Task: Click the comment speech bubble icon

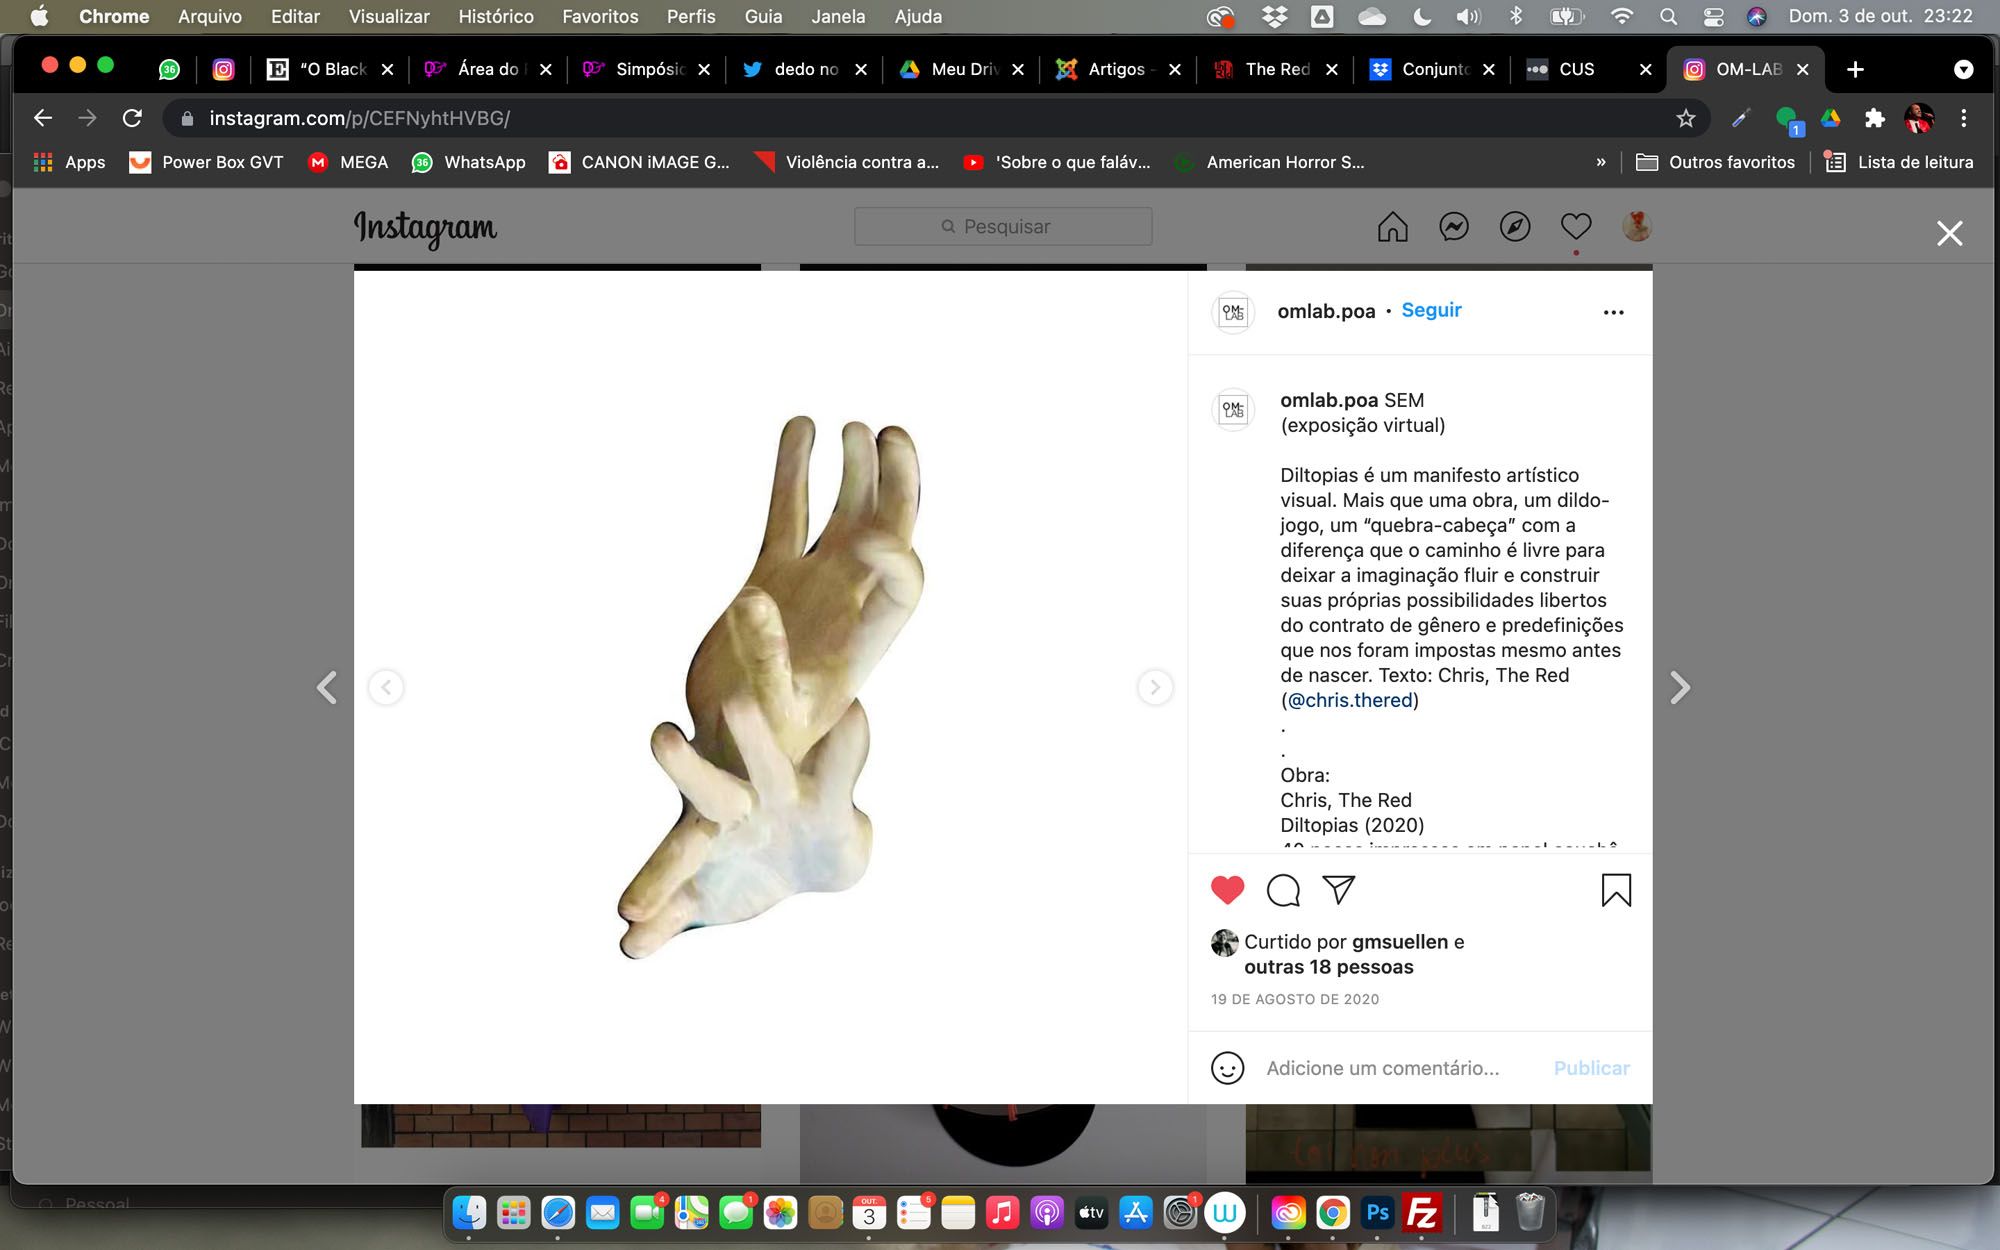Action: pyautogui.click(x=1283, y=890)
